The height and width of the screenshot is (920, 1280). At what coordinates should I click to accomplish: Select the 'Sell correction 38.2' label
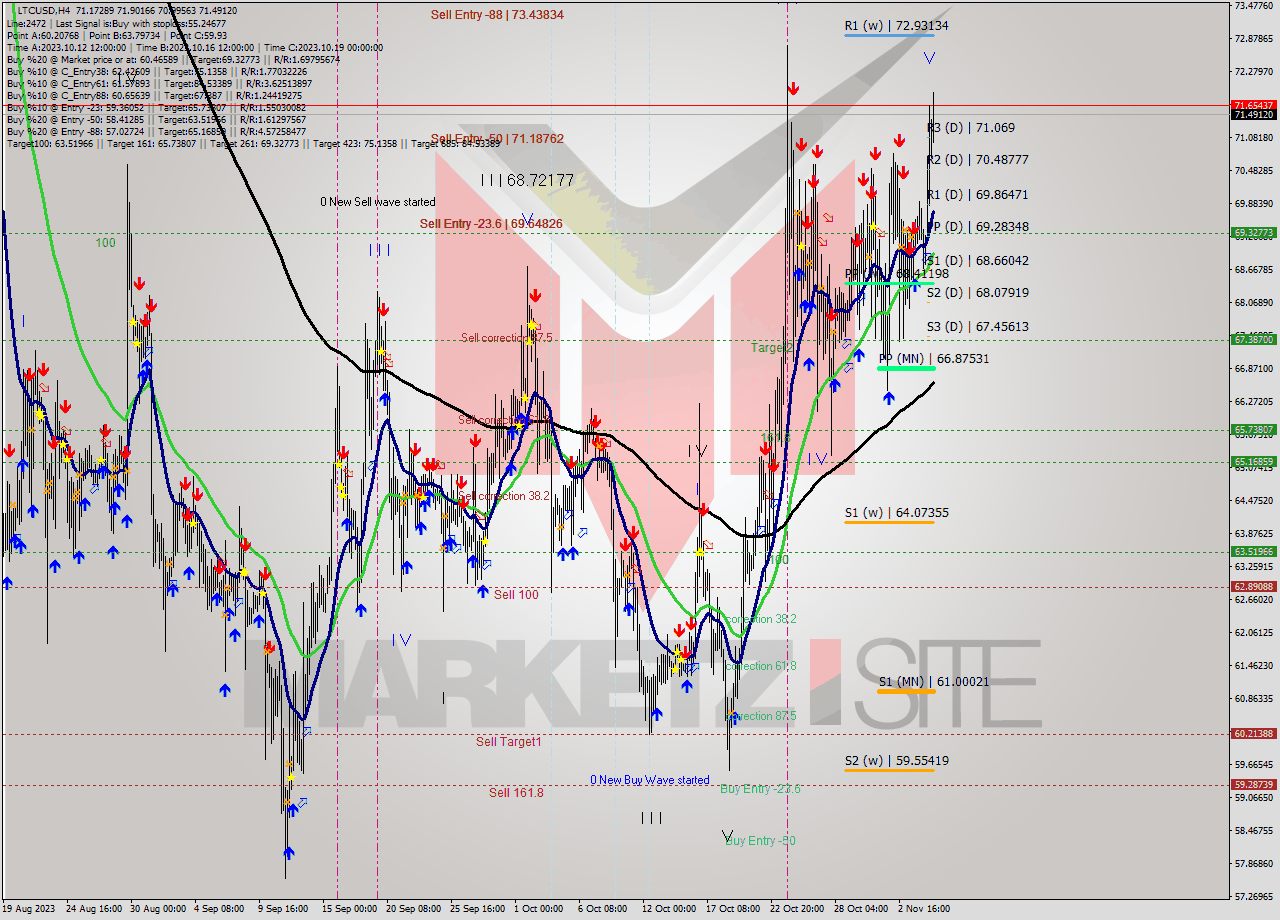[505, 496]
